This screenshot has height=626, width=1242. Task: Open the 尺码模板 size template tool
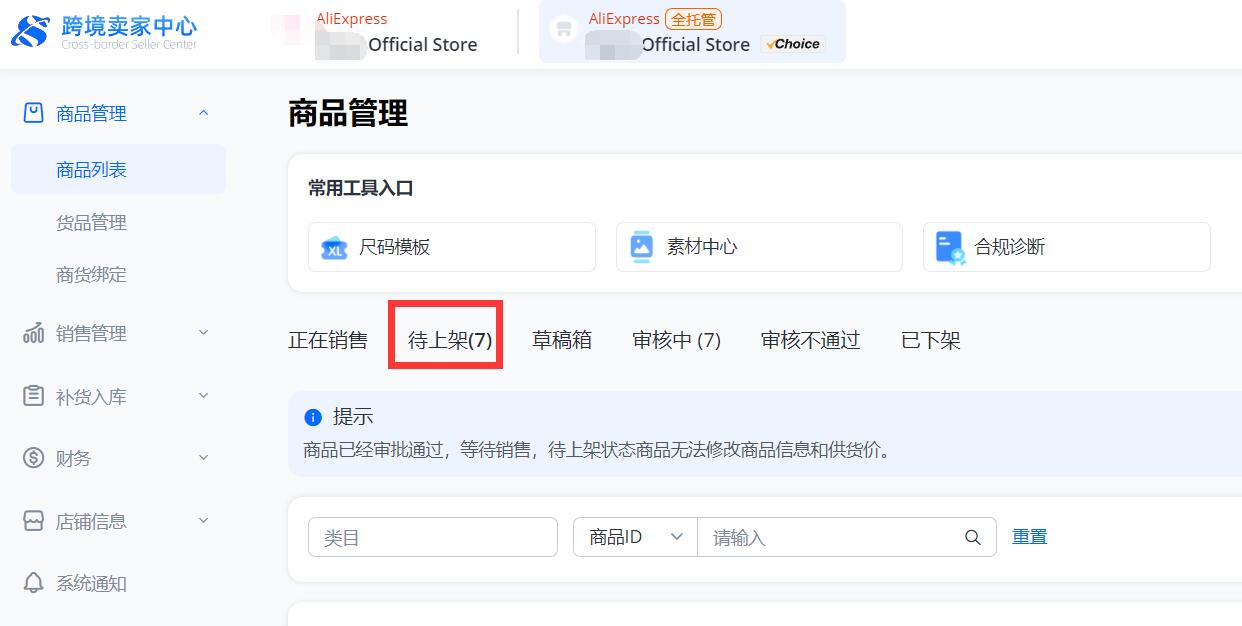point(450,246)
